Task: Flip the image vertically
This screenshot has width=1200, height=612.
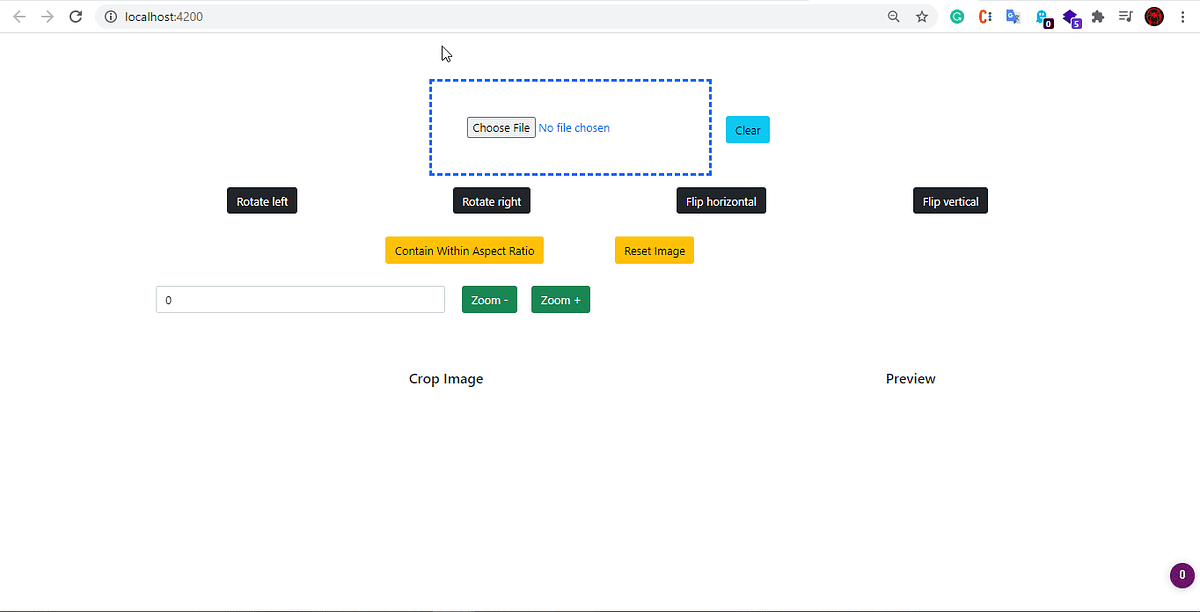Action: point(950,200)
